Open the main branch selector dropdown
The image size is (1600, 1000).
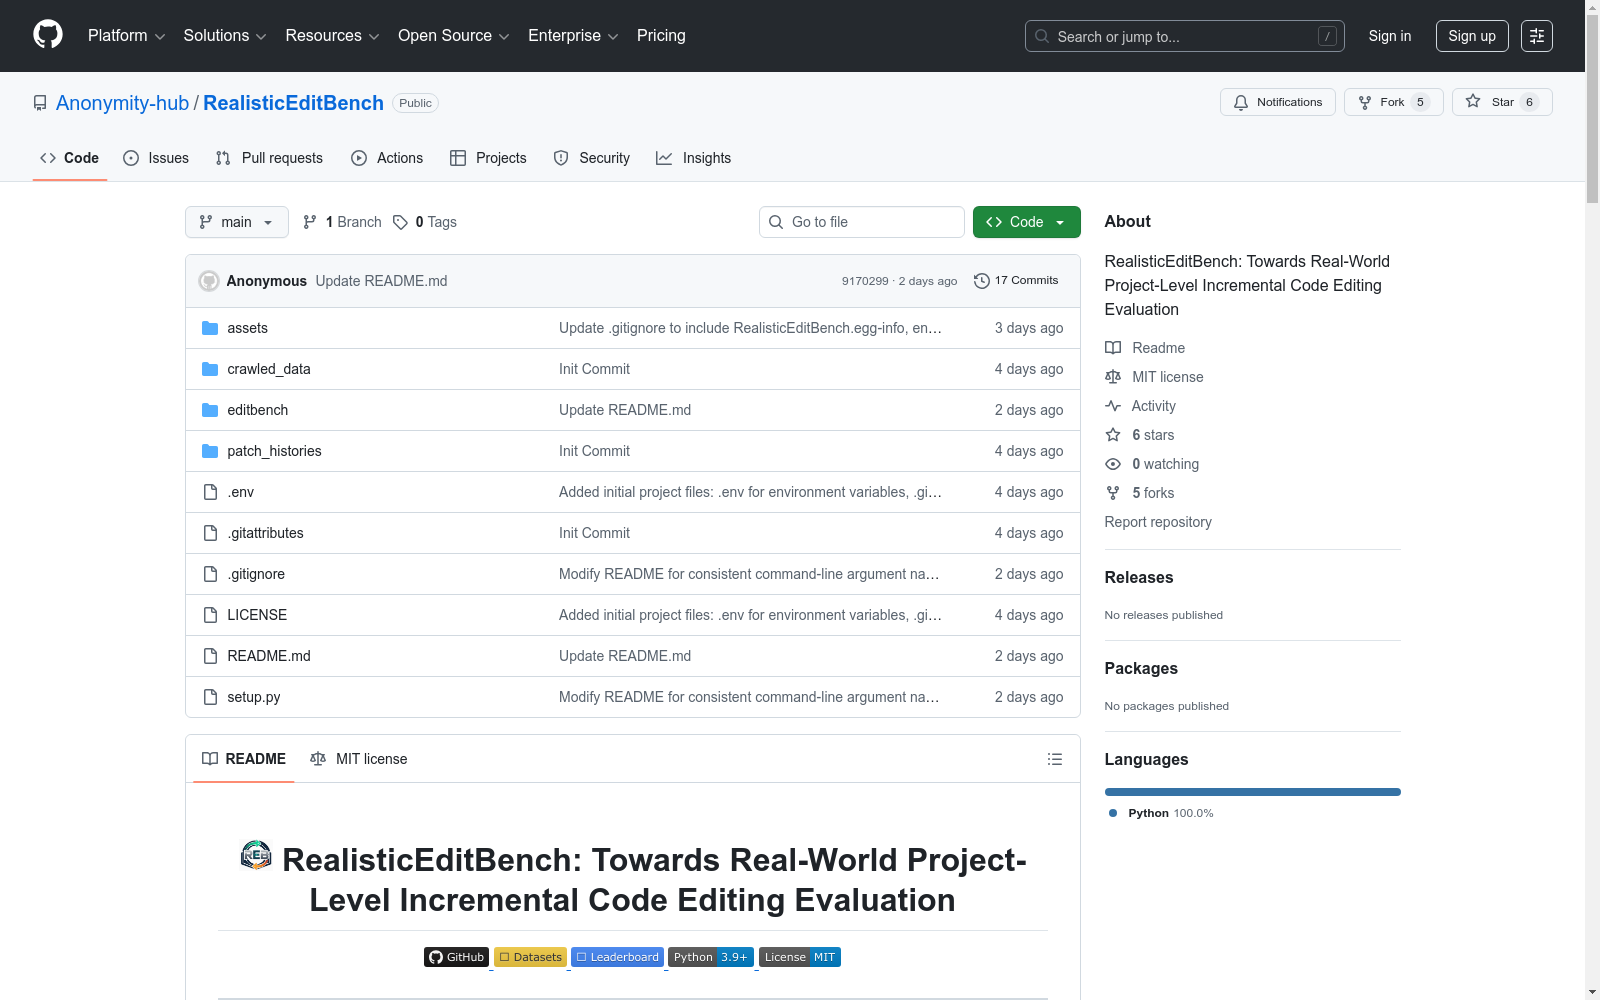point(237,222)
